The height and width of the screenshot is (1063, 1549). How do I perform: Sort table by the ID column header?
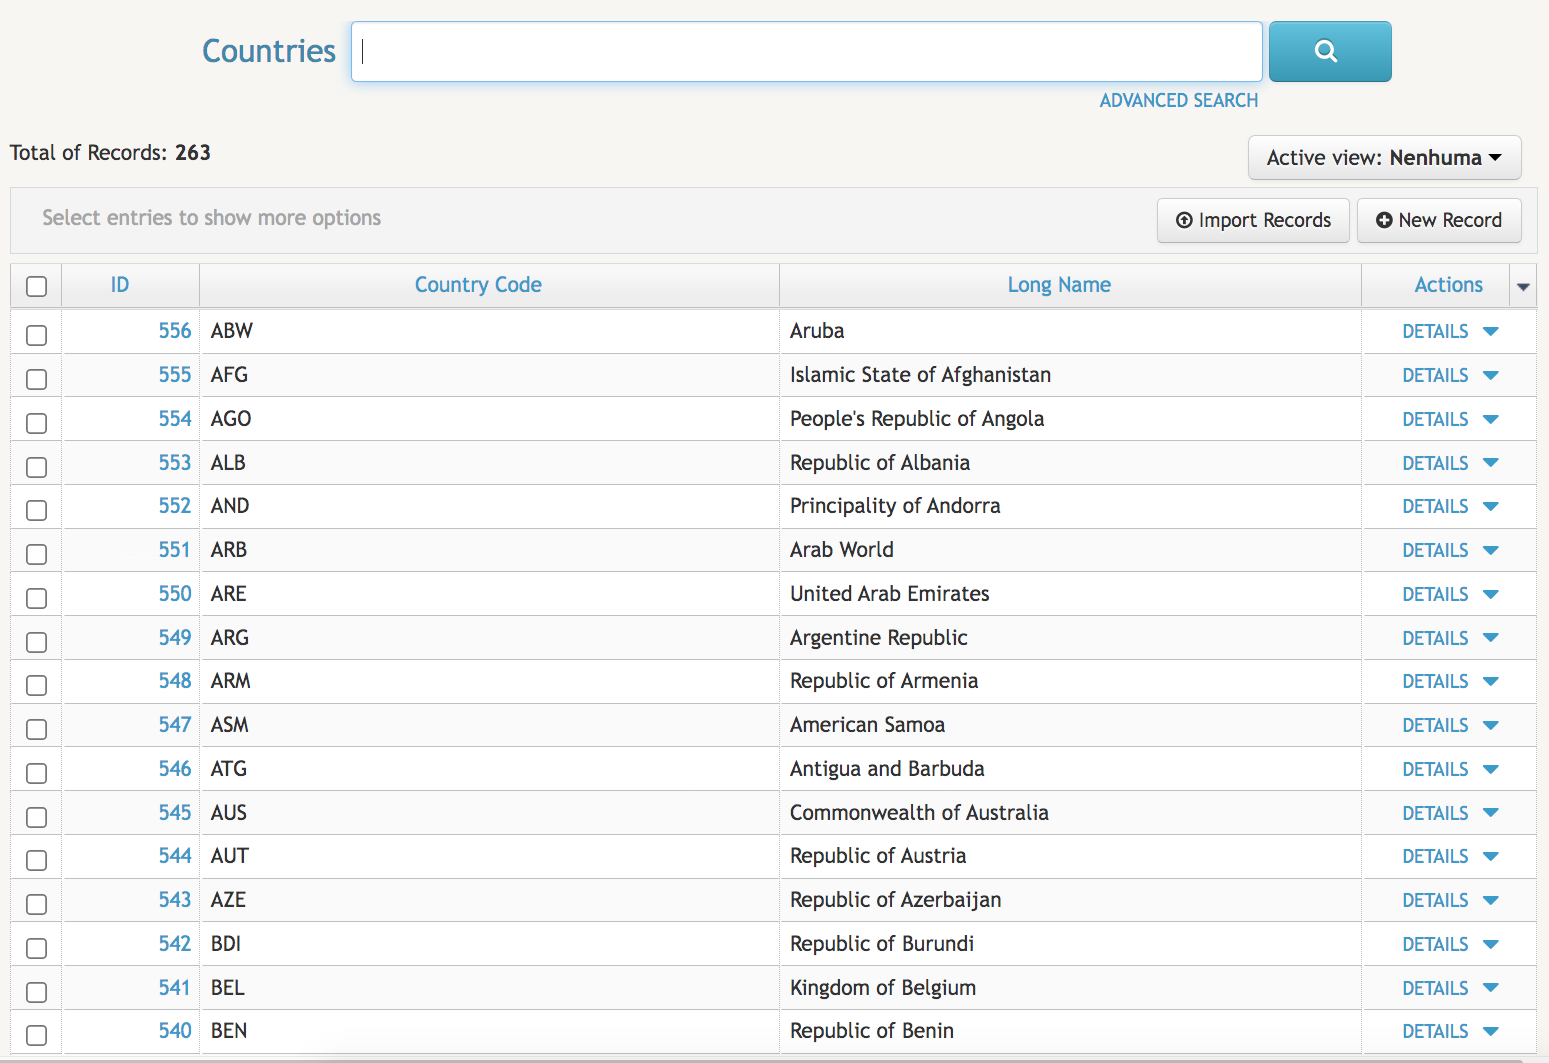click(x=120, y=285)
